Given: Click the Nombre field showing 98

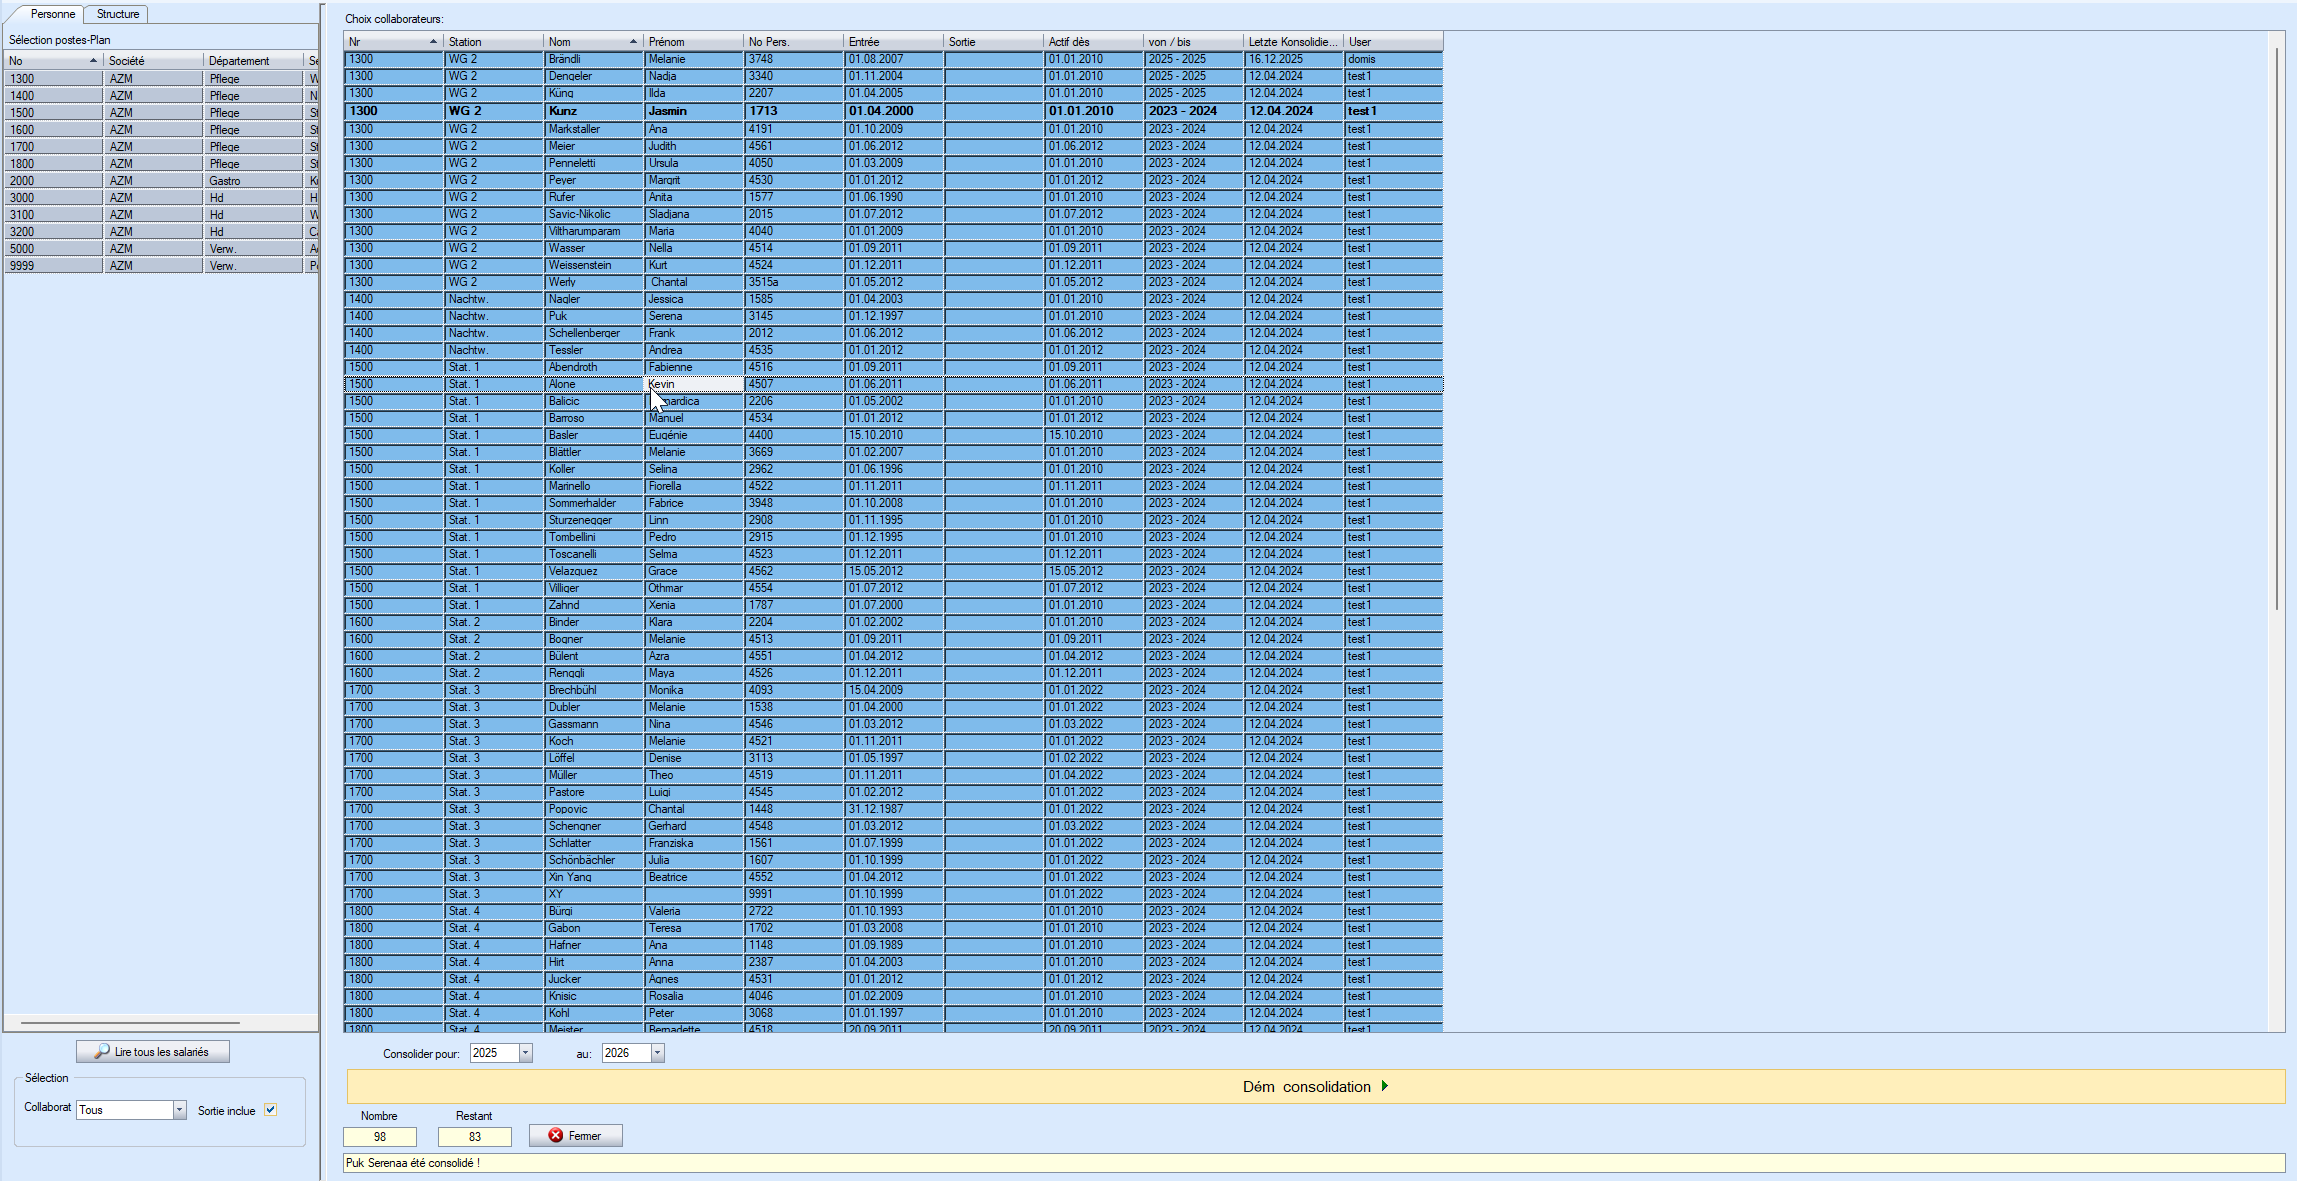Looking at the screenshot, I should click(380, 1137).
